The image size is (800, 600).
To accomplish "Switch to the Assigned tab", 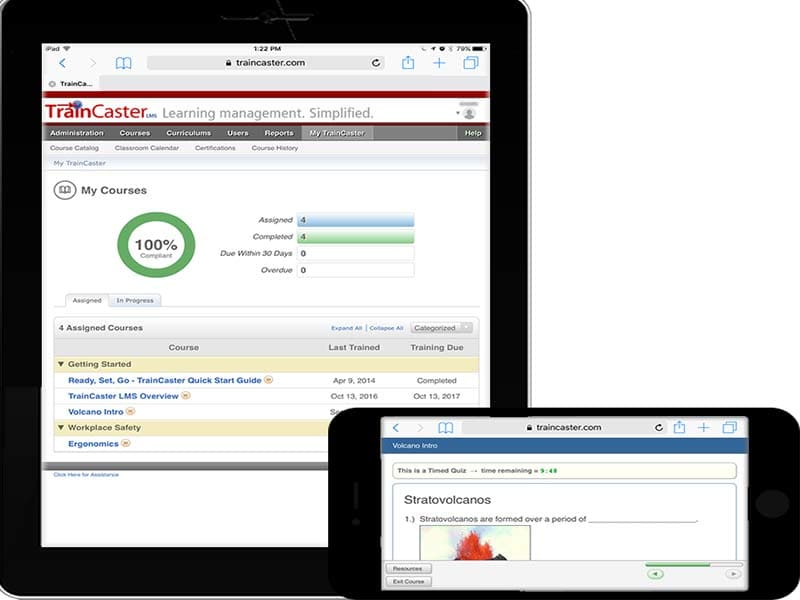I will (87, 300).
